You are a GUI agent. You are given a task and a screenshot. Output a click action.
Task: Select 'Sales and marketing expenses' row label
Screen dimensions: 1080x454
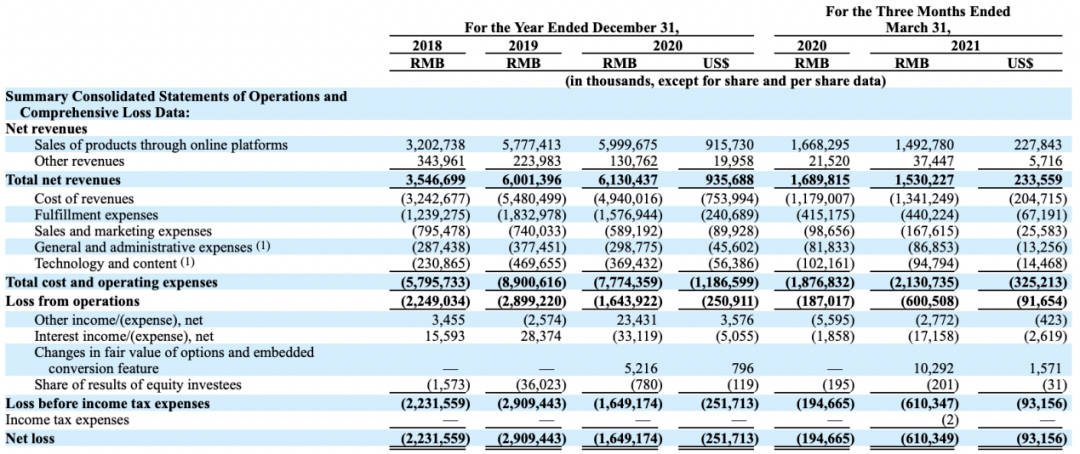tap(123, 231)
